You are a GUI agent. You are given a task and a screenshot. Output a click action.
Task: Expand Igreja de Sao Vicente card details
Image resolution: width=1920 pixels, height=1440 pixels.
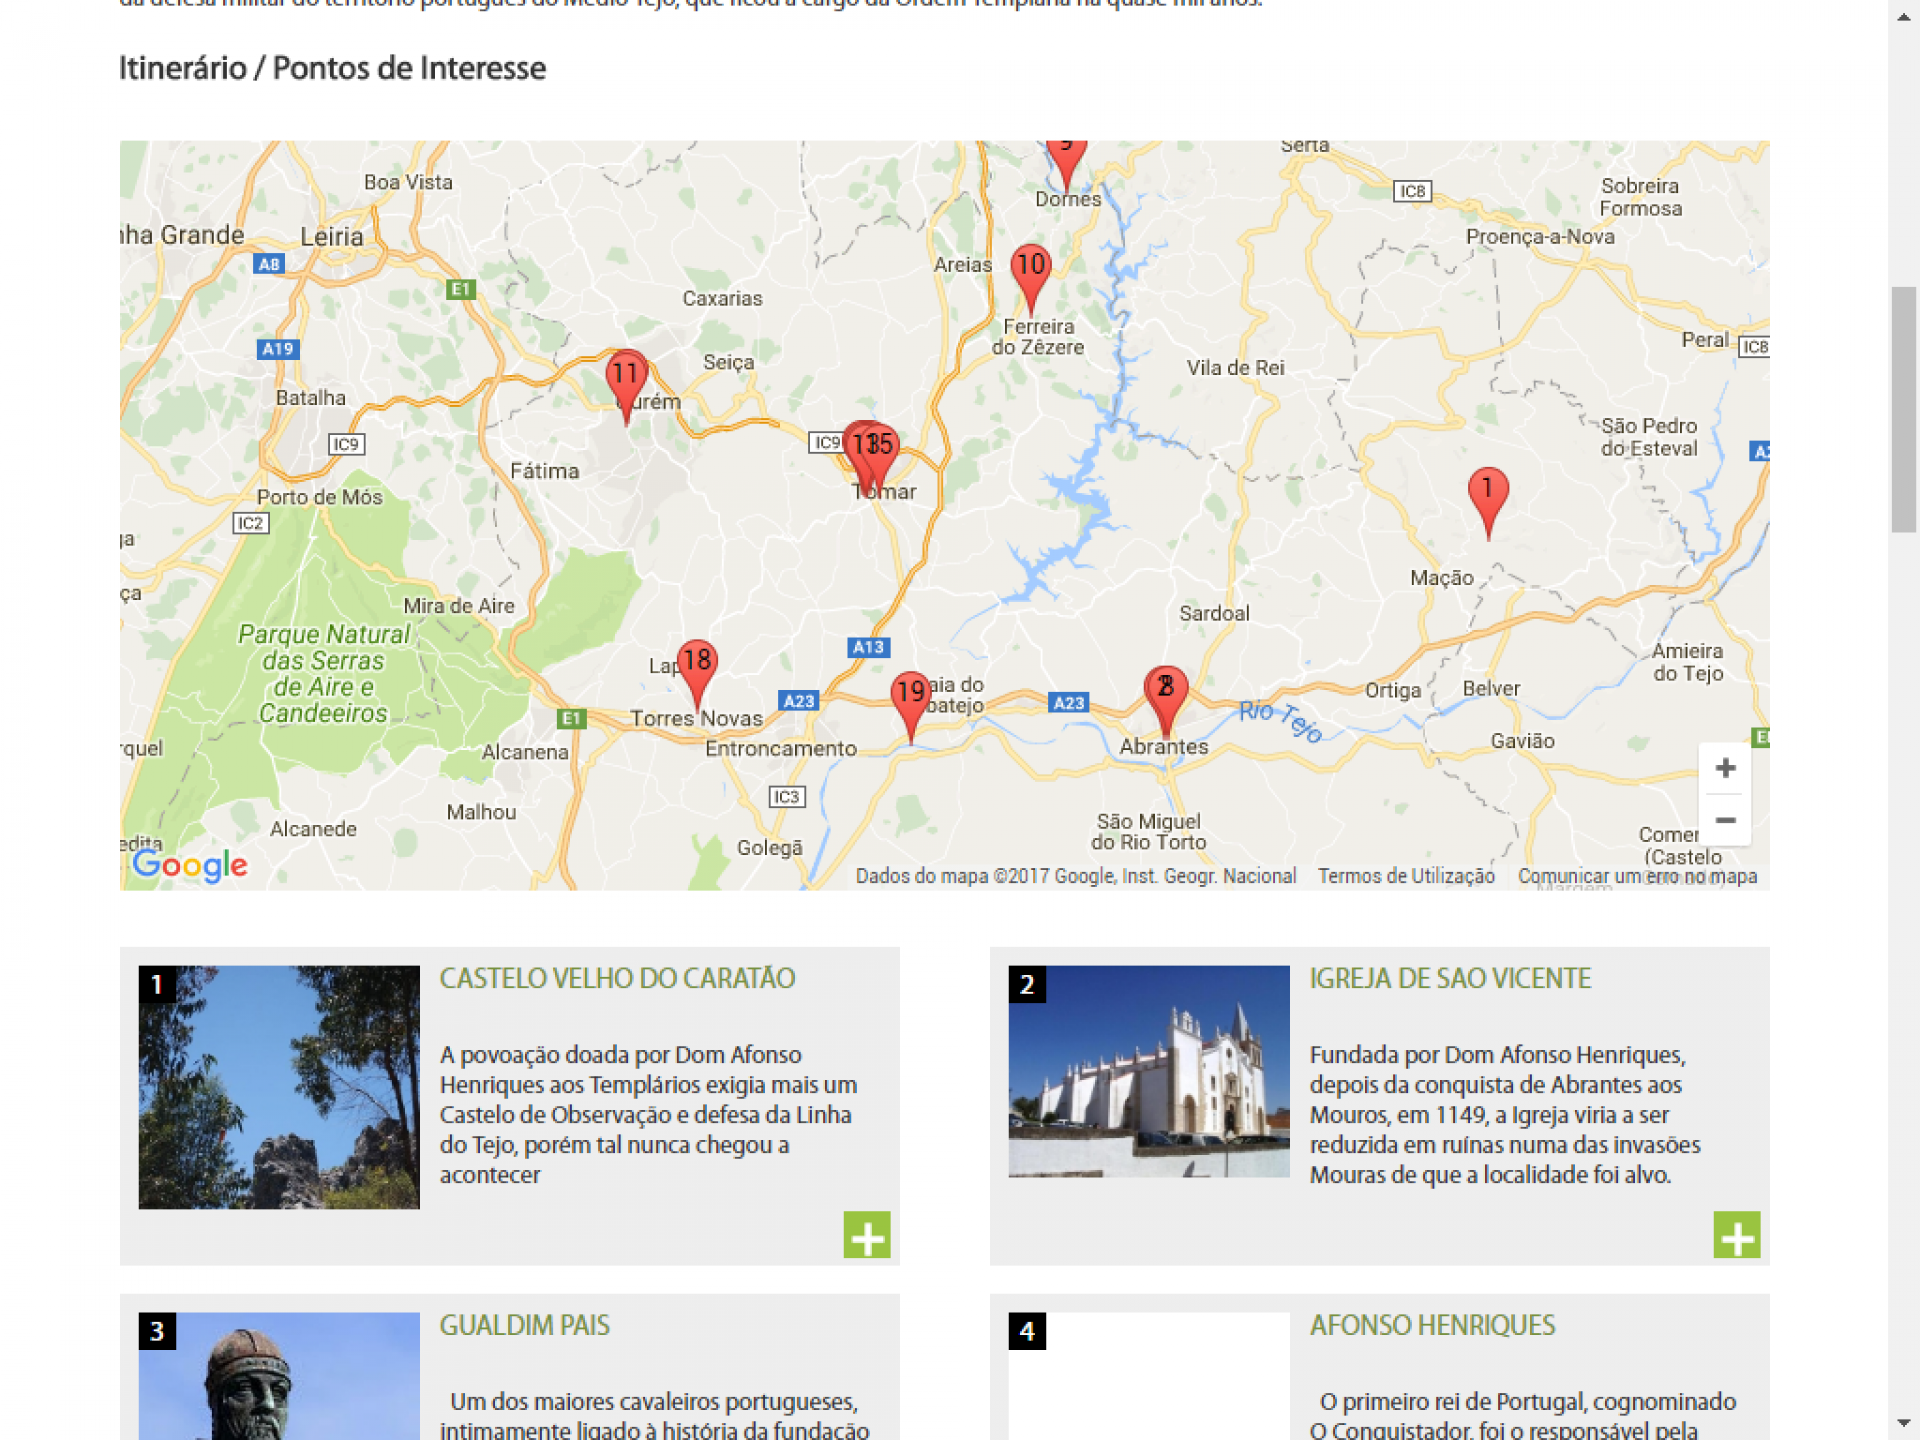click(1736, 1235)
